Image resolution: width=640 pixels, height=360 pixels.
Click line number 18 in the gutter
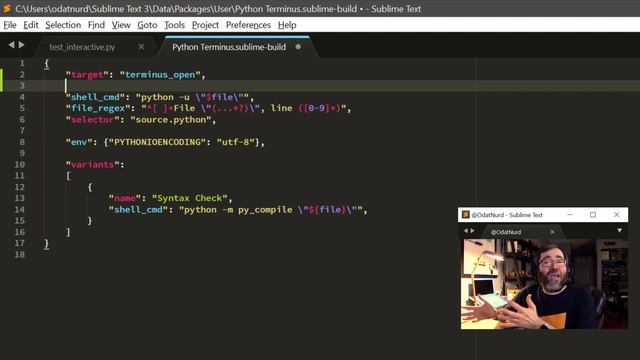[19, 254]
